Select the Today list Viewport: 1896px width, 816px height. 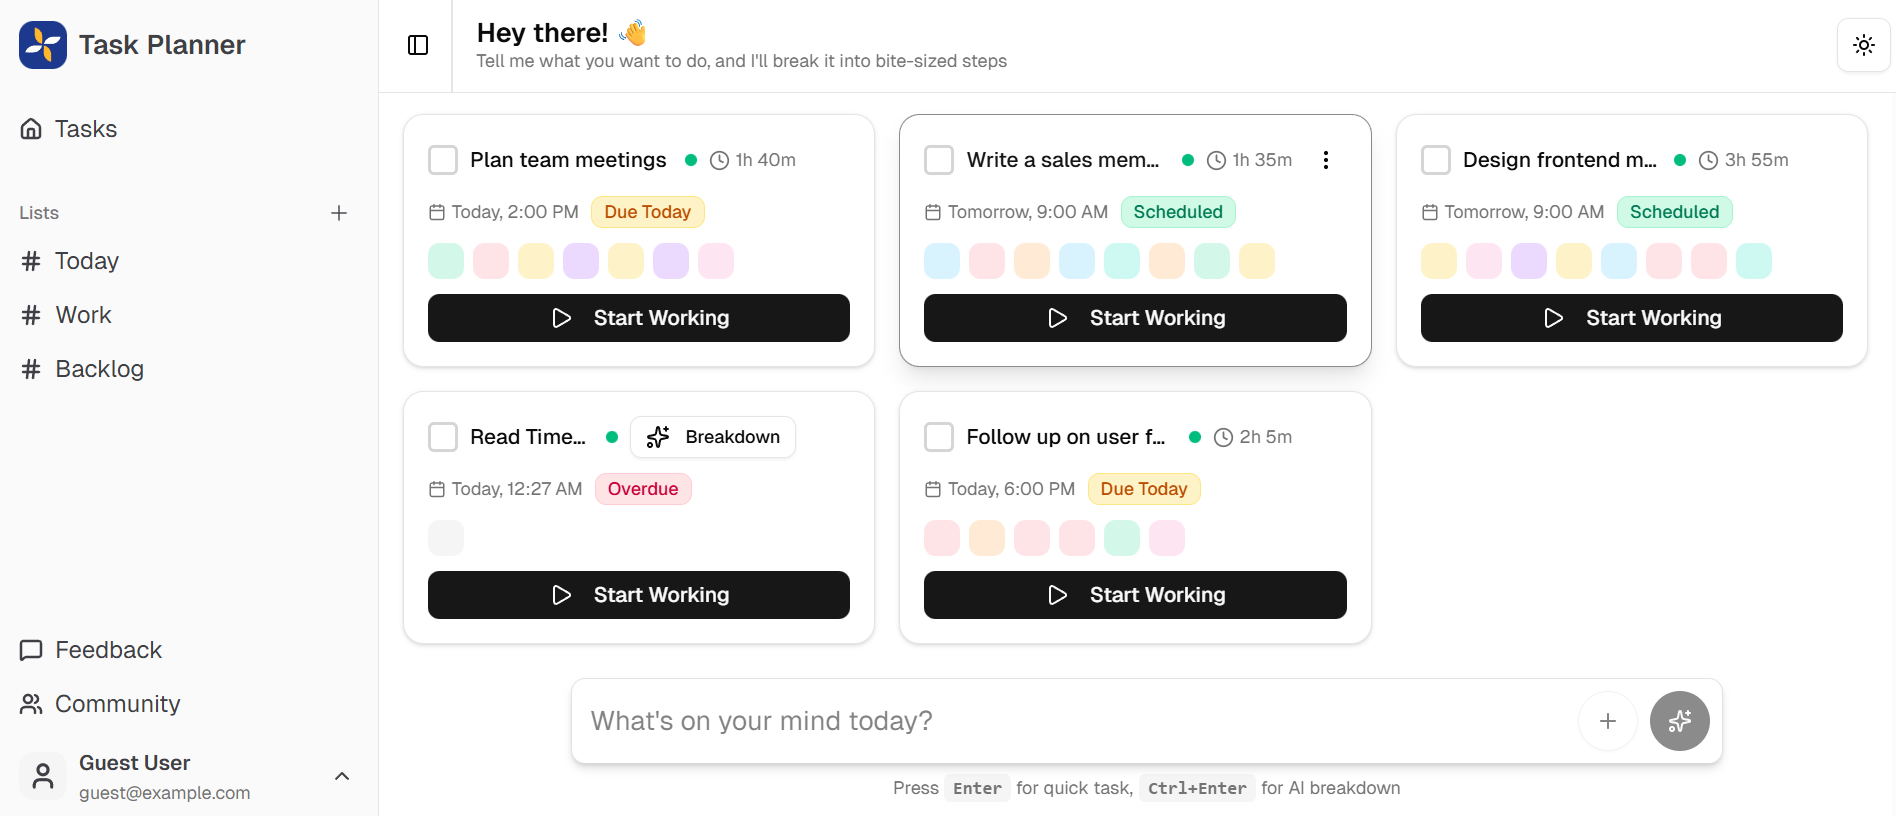(86, 261)
